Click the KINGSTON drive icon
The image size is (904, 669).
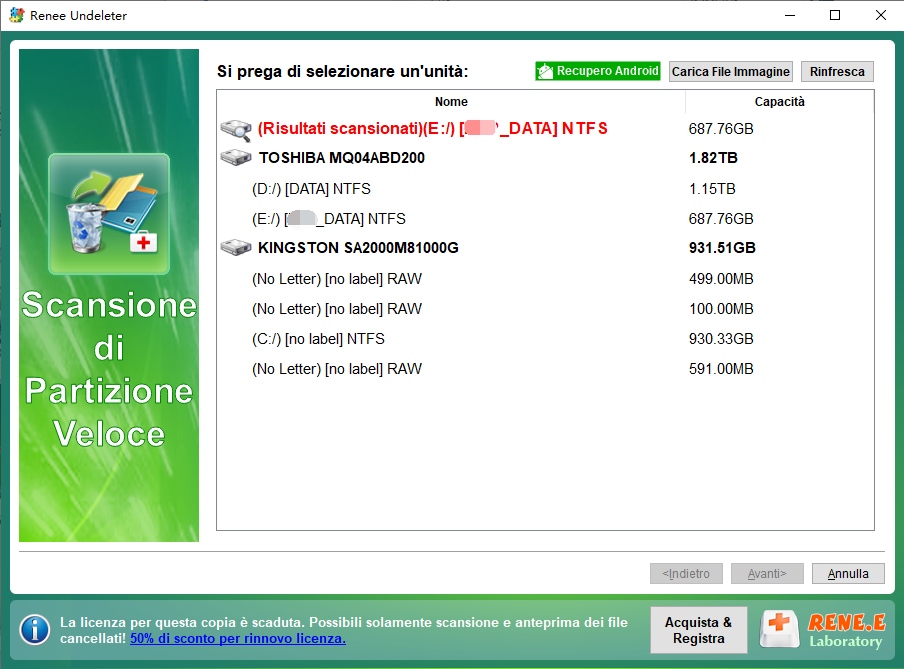tap(236, 247)
